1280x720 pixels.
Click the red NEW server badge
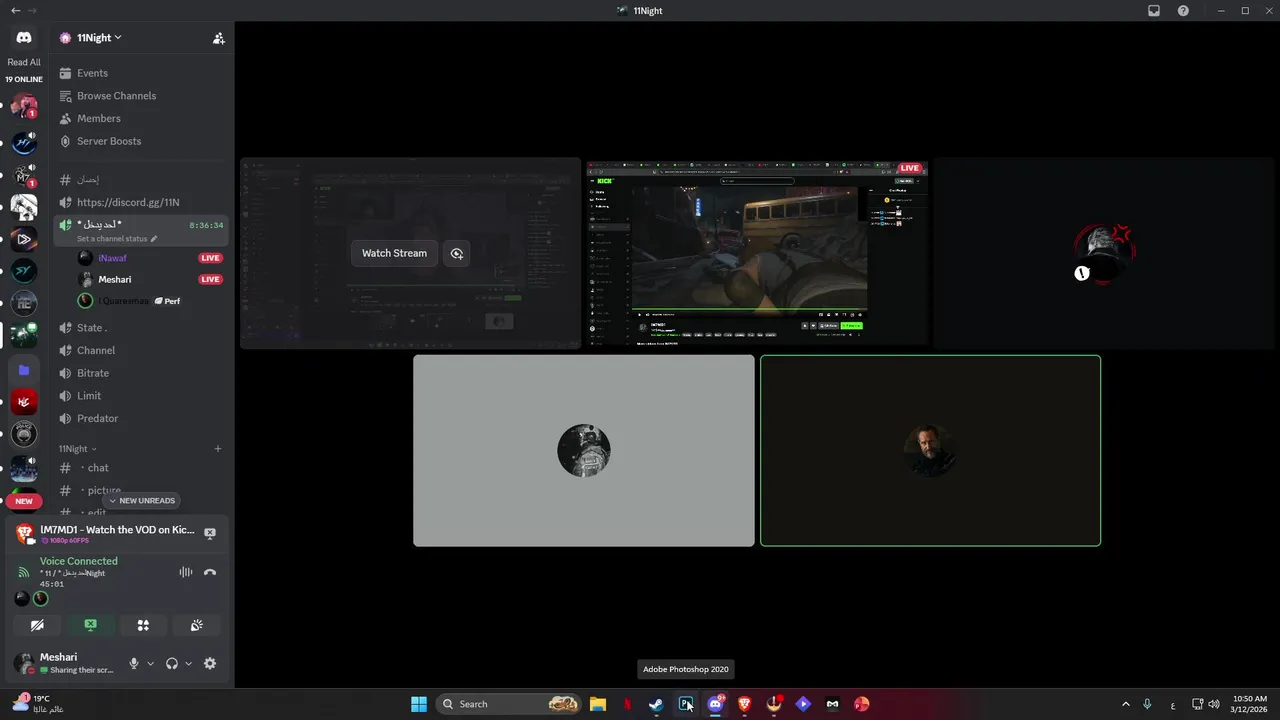pyautogui.click(x=24, y=501)
